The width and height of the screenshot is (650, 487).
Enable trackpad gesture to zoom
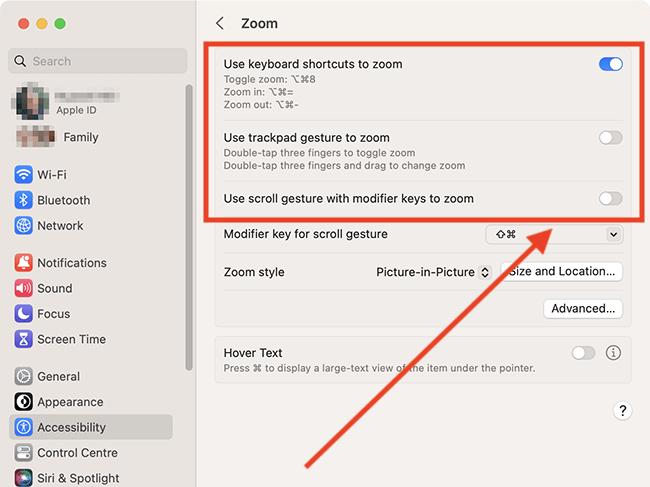[x=610, y=138]
